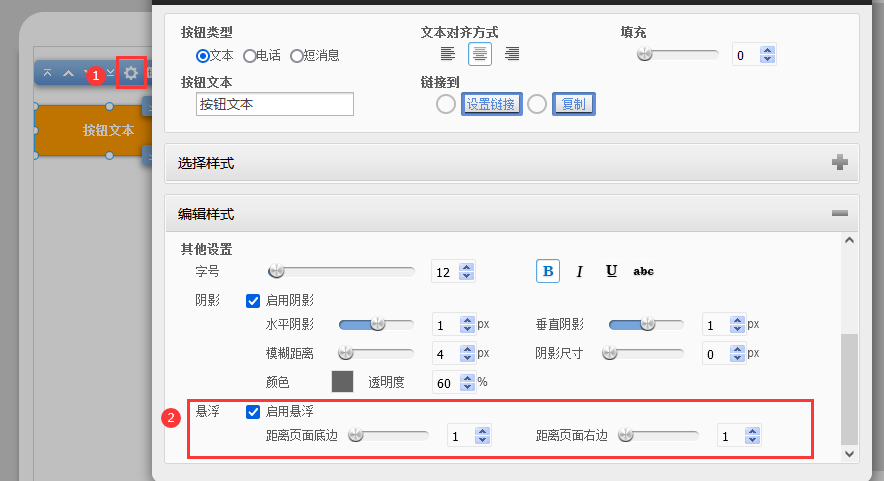Increase 字号 value with up stepper
The width and height of the screenshot is (884, 481).
tap(467, 267)
